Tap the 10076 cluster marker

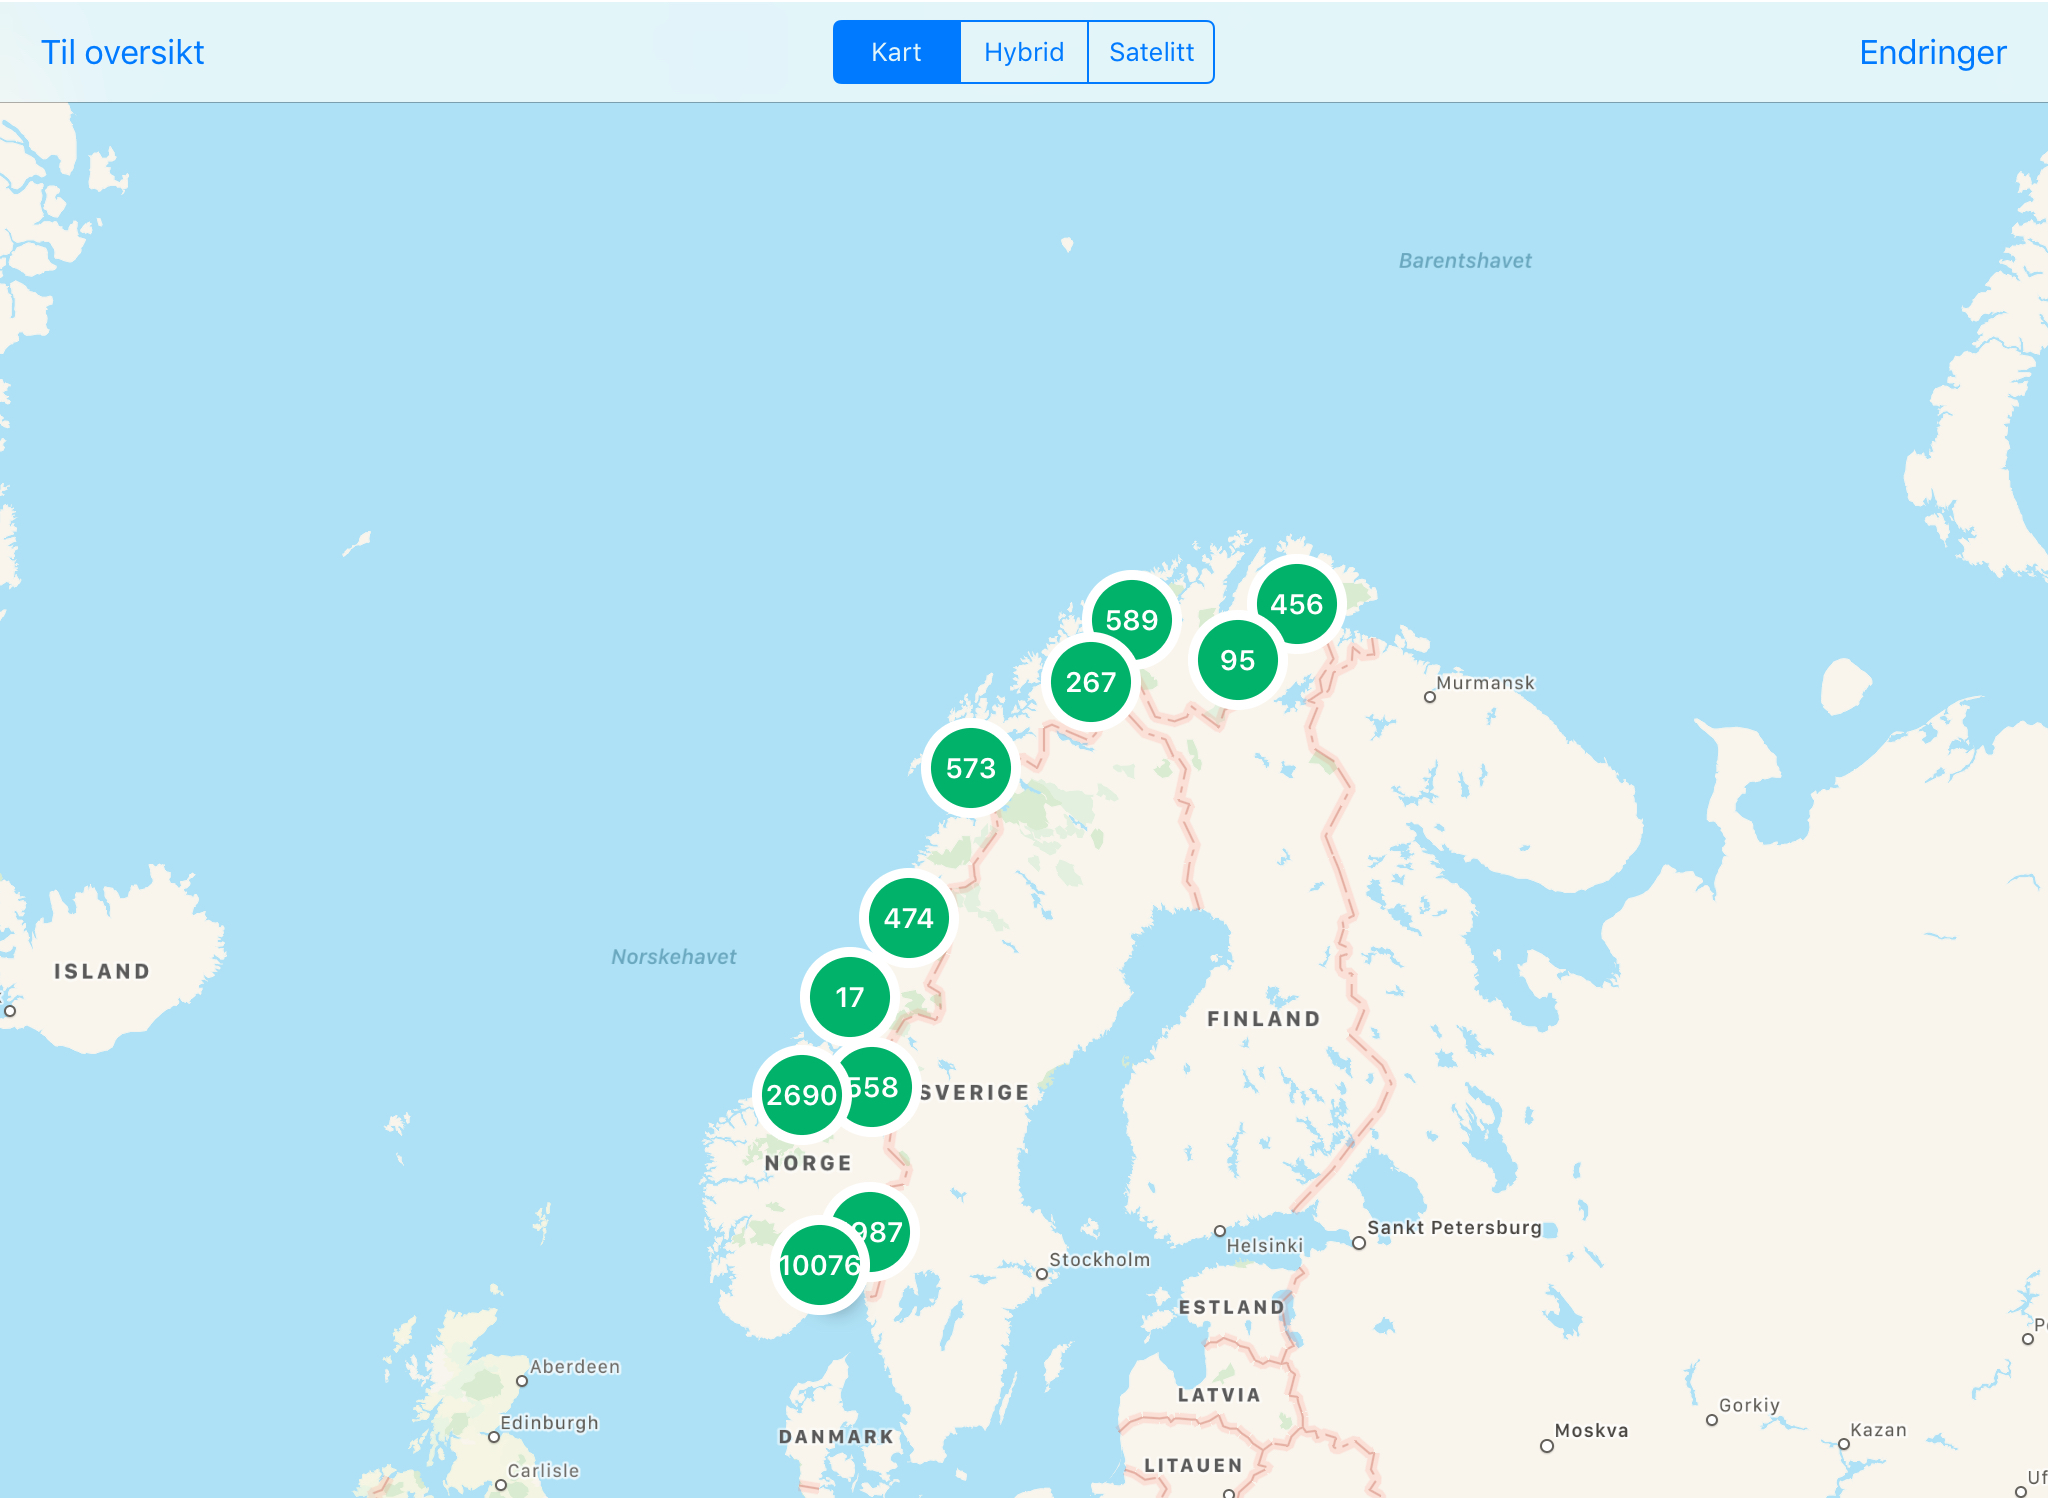click(819, 1266)
